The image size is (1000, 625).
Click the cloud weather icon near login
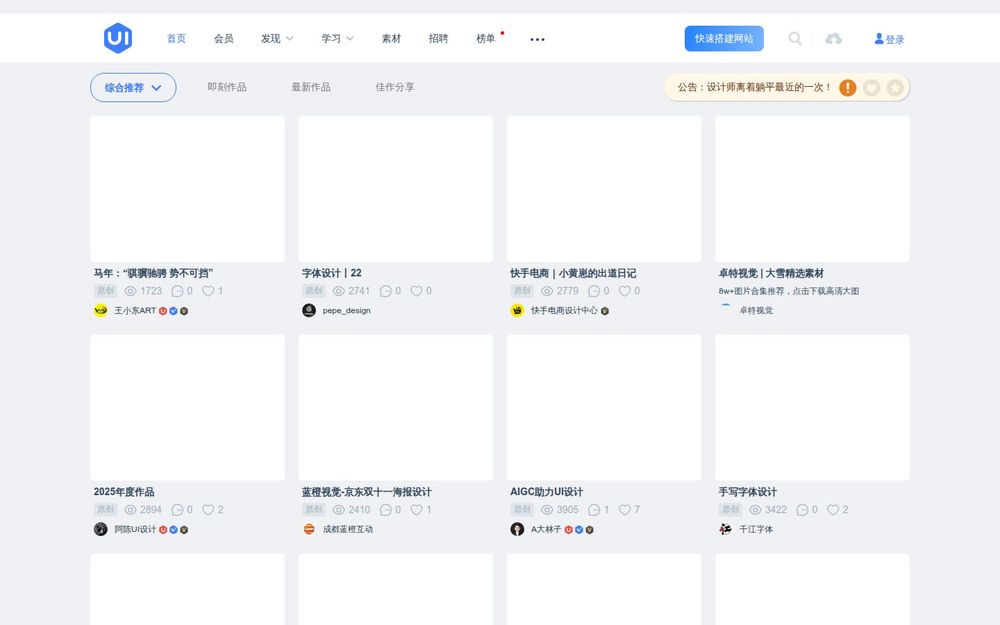point(833,38)
